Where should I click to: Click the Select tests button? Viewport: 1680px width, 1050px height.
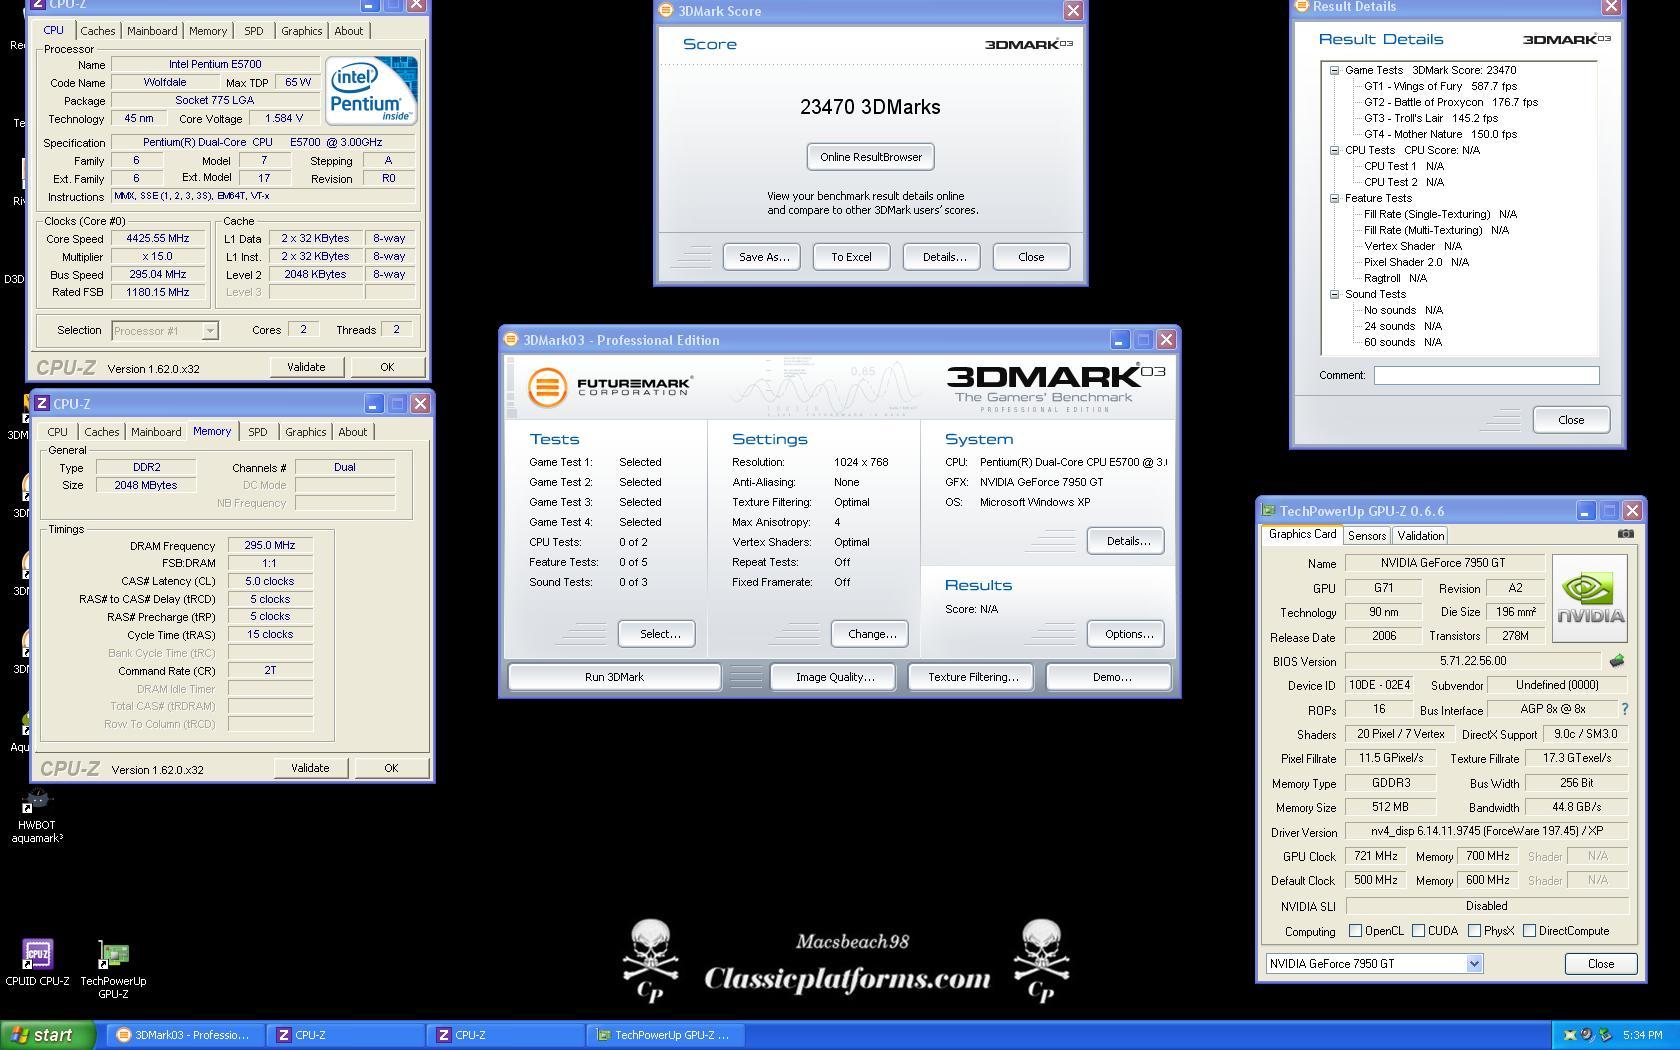pyautogui.click(x=659, y=634)
